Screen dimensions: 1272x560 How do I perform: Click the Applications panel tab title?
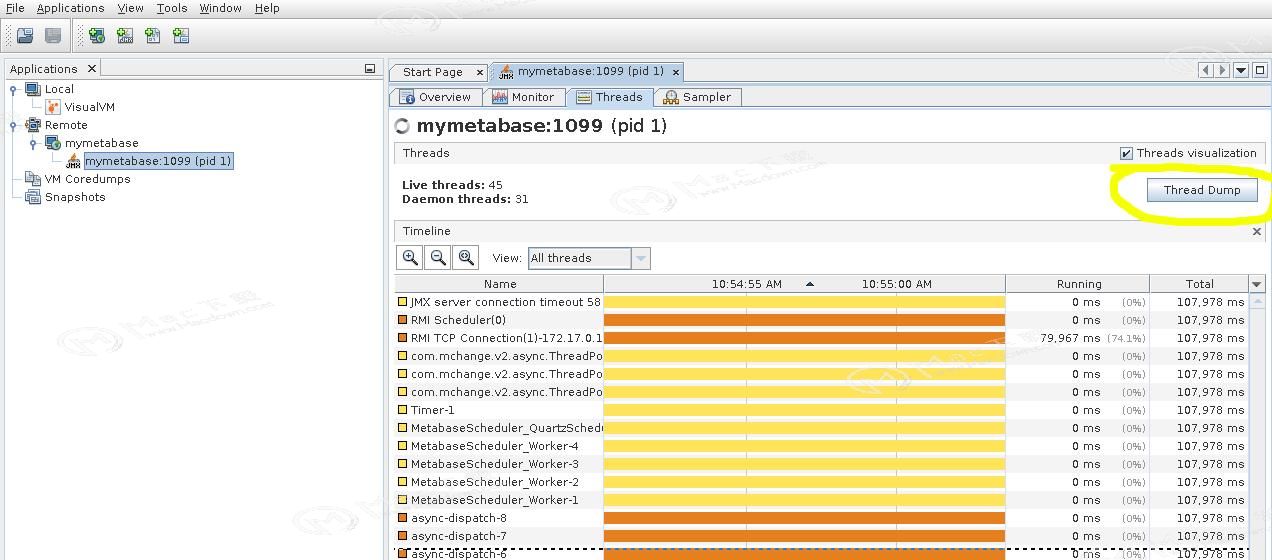[44, 69]
